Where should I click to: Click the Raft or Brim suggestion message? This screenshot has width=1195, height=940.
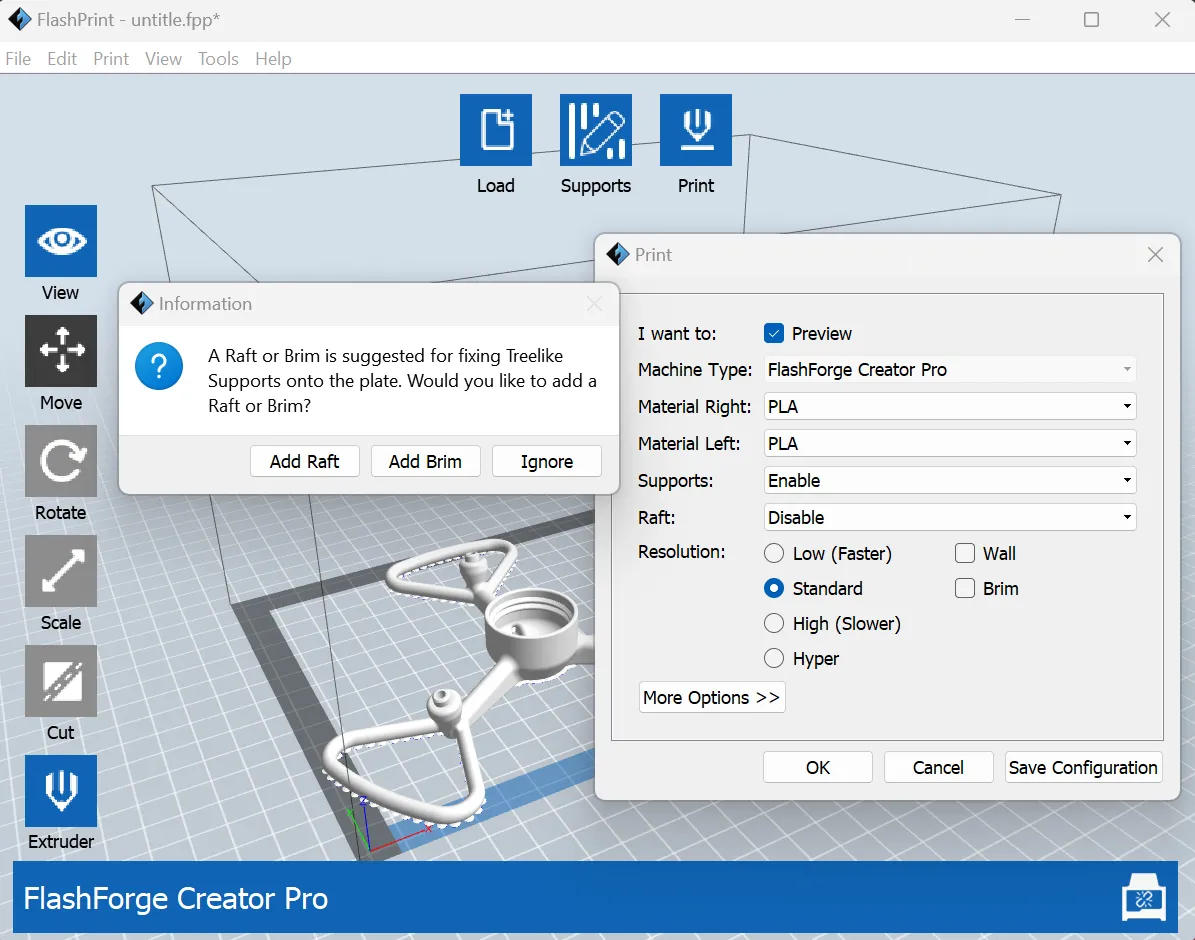[x=402, y=380]
